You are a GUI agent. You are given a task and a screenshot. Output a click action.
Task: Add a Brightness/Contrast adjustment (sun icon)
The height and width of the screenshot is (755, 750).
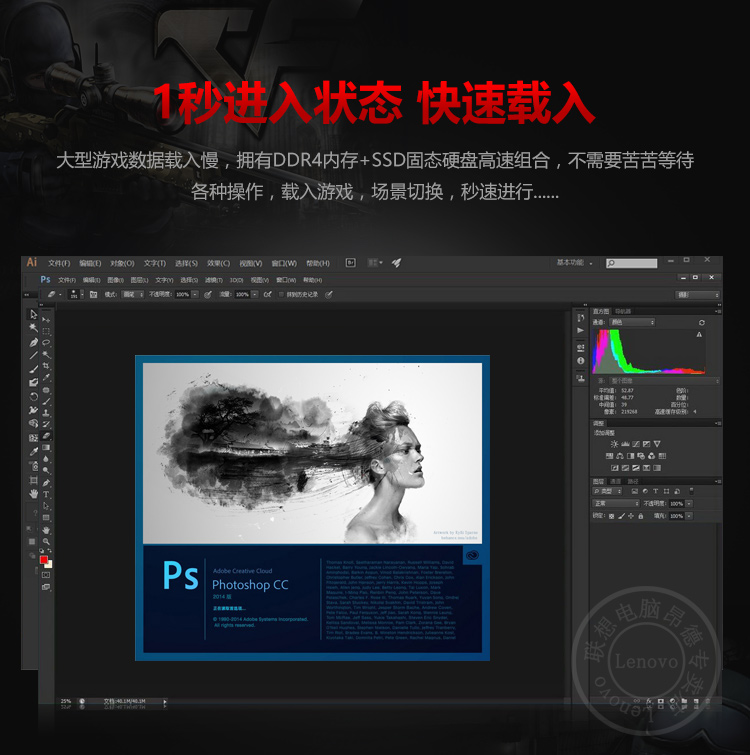click(x=614, y=444)
